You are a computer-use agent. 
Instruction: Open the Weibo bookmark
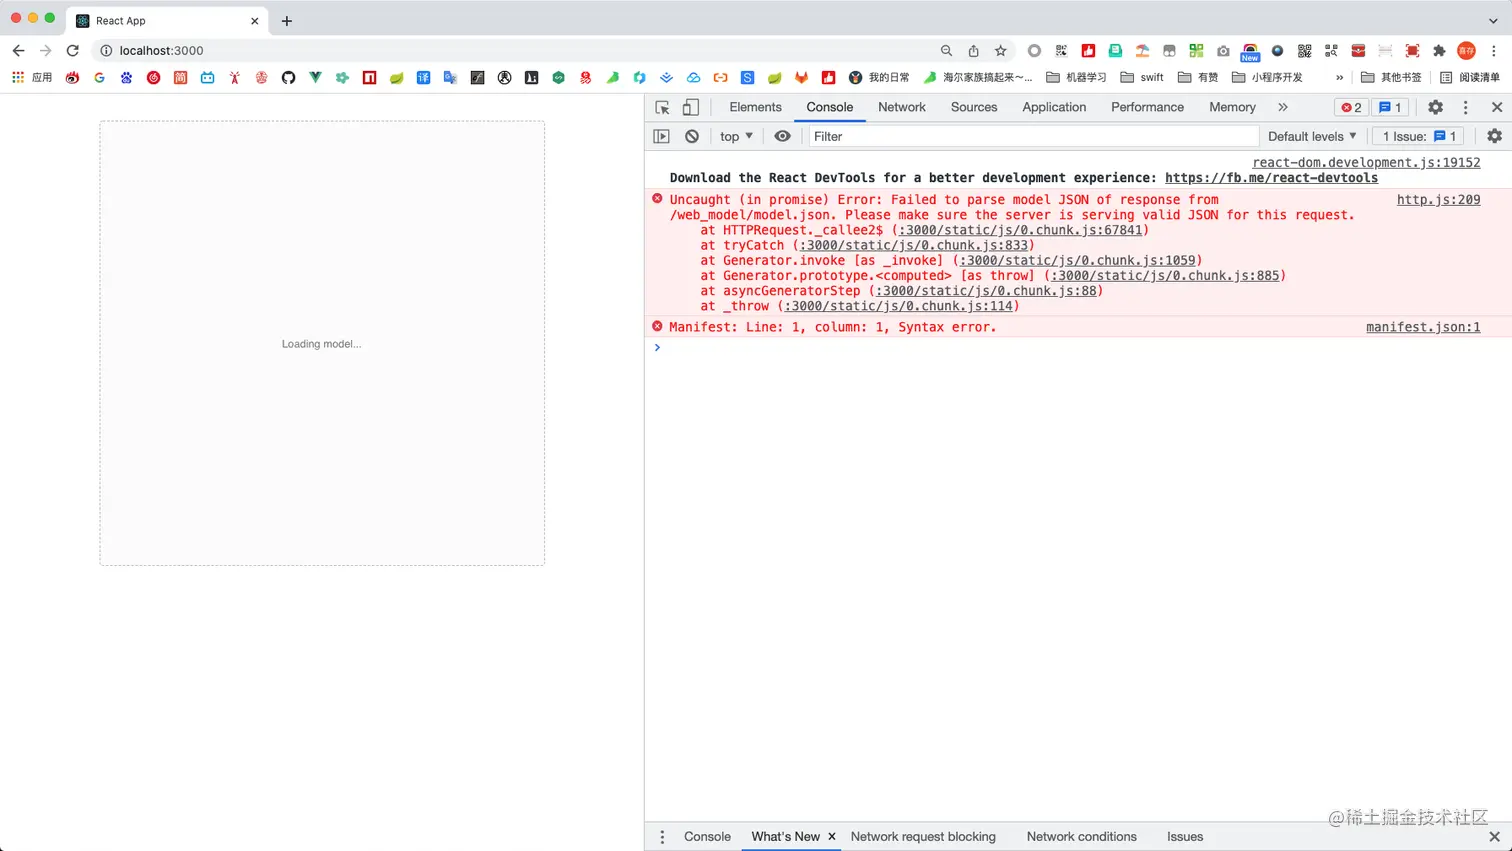pos(72,77)
